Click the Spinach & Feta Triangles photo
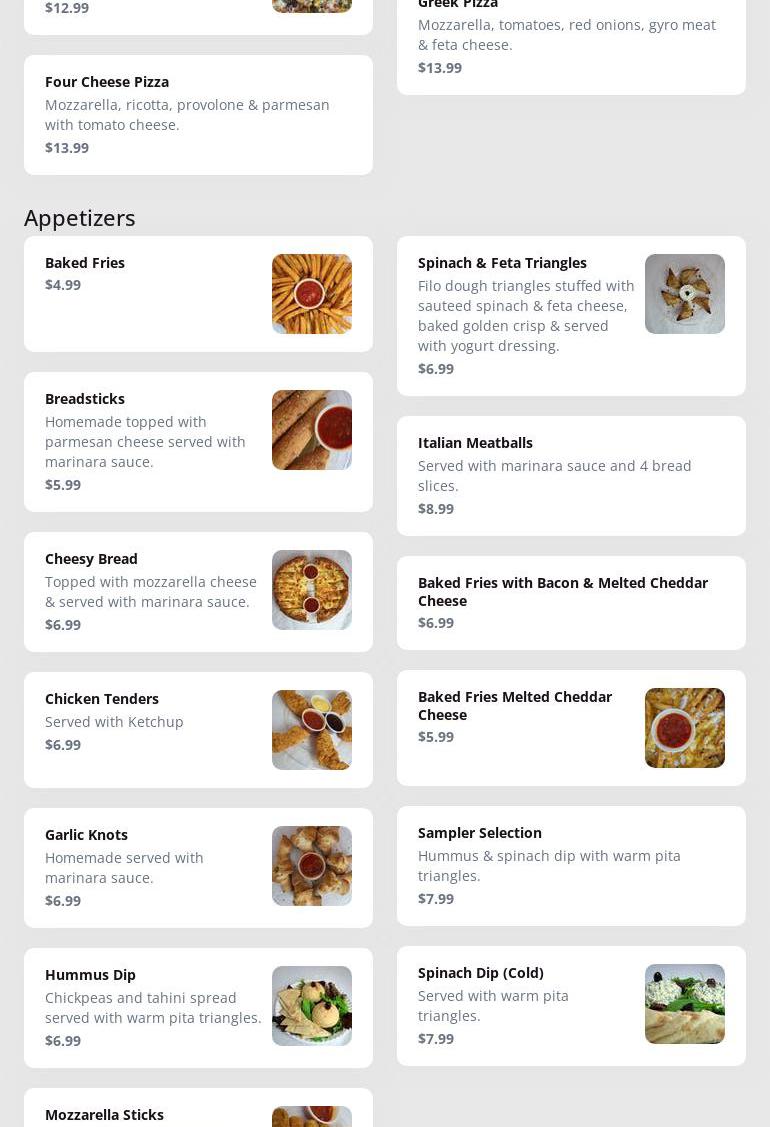770x1127 pixels. (x=684, y=294)
